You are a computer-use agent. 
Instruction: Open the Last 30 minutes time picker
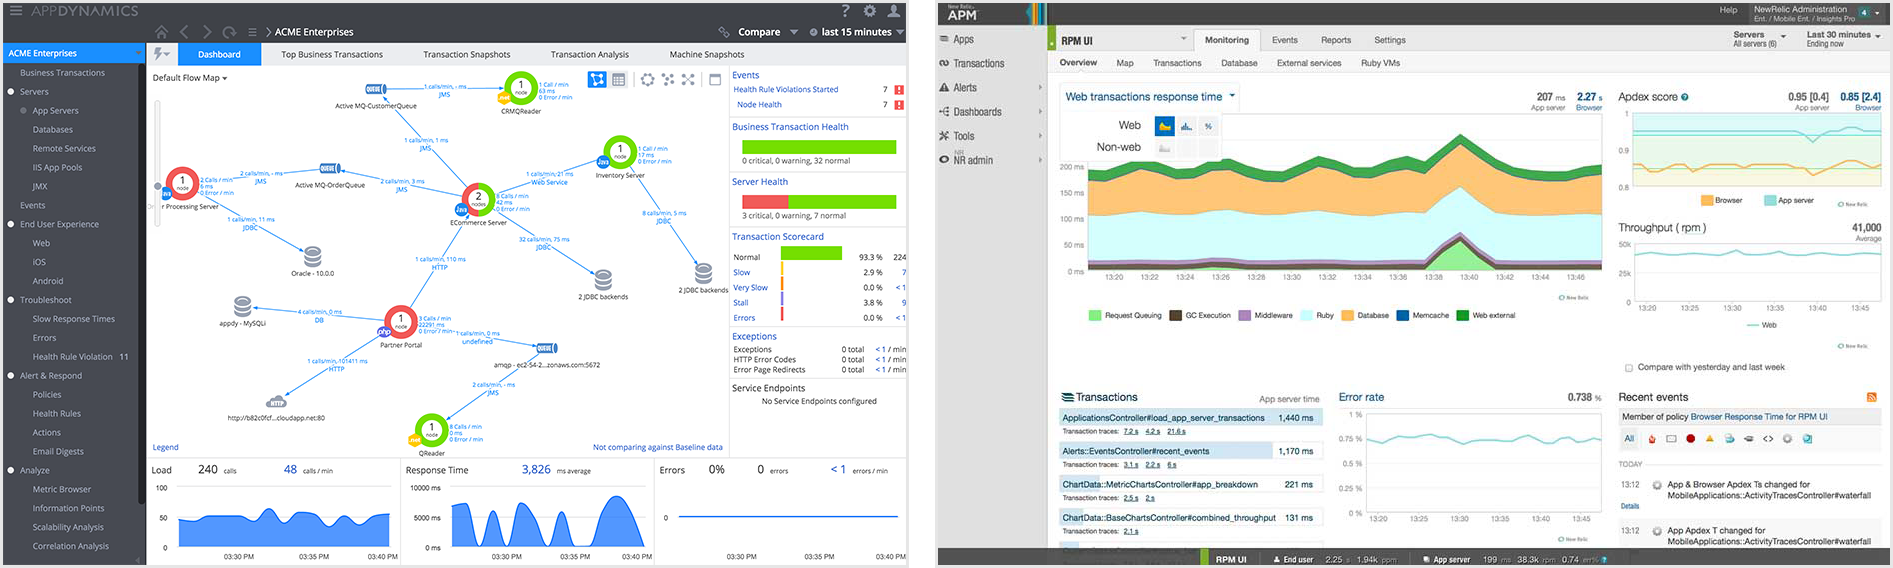tap(1843, 39)
